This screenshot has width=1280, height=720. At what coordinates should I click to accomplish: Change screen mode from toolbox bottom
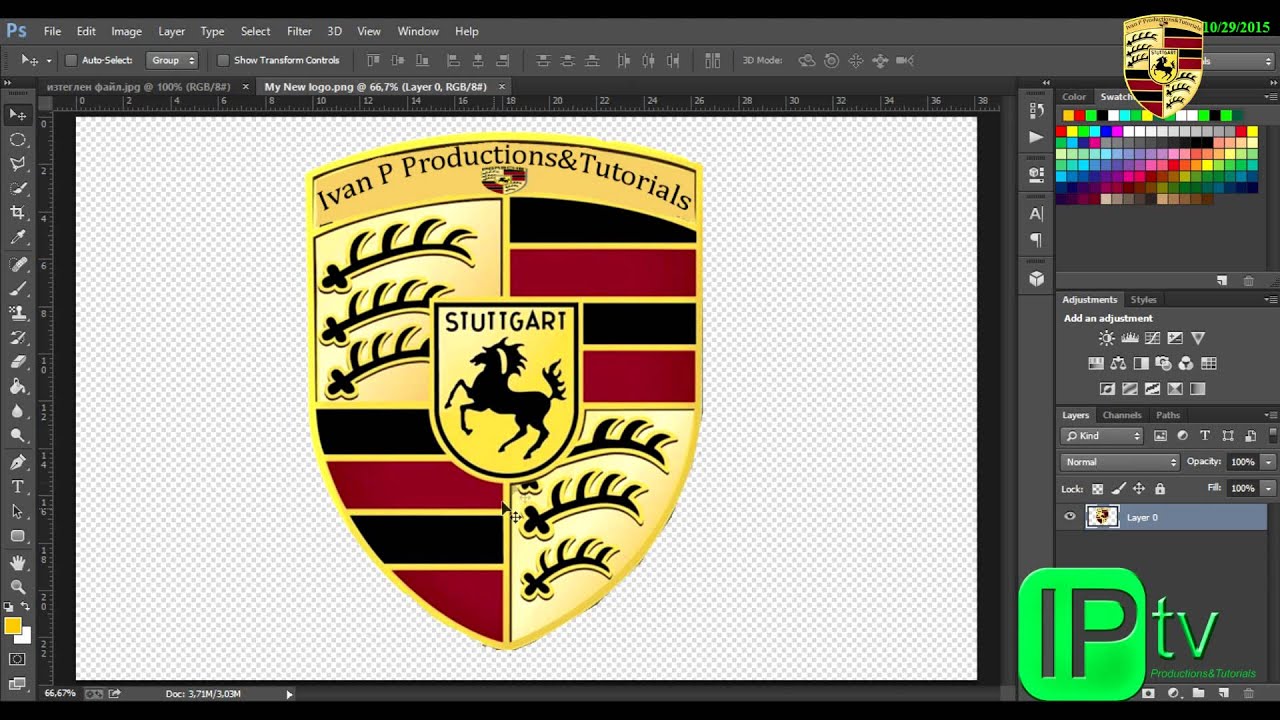pyautogui.click(x=17, y=683)
